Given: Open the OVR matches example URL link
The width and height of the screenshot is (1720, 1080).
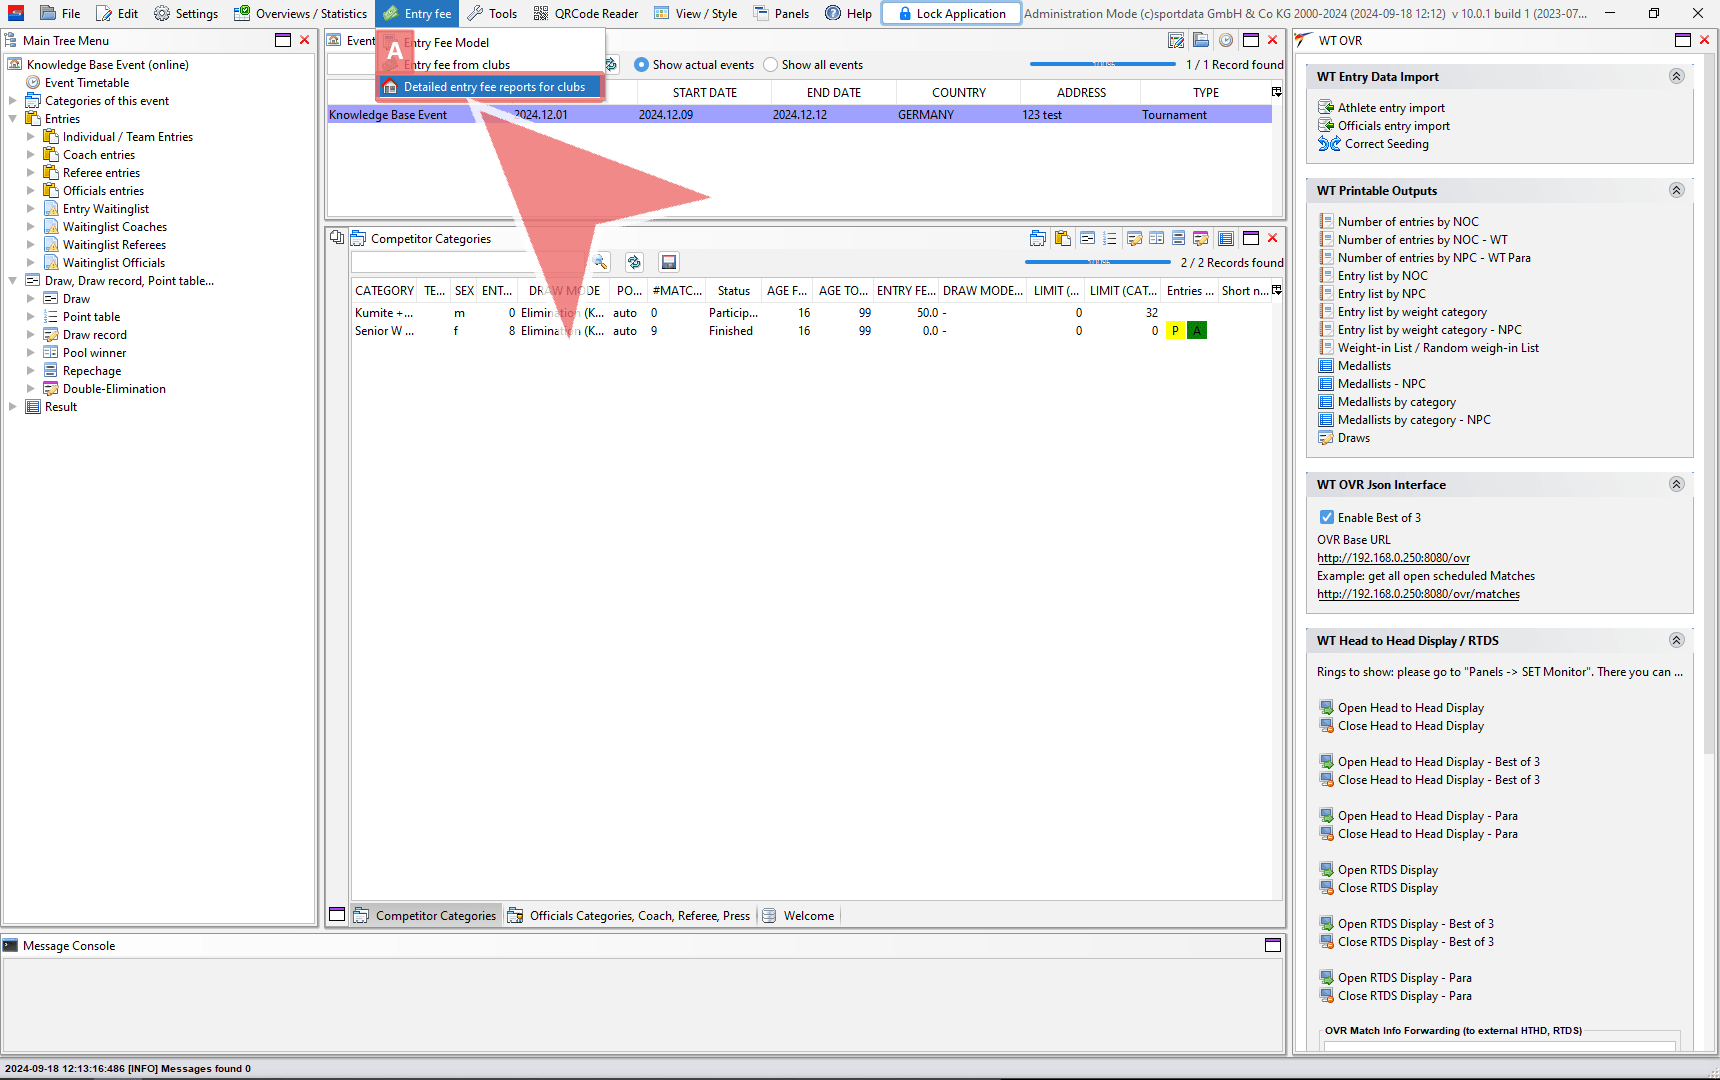Looking at the screenshot, I should coord(1418,594).
